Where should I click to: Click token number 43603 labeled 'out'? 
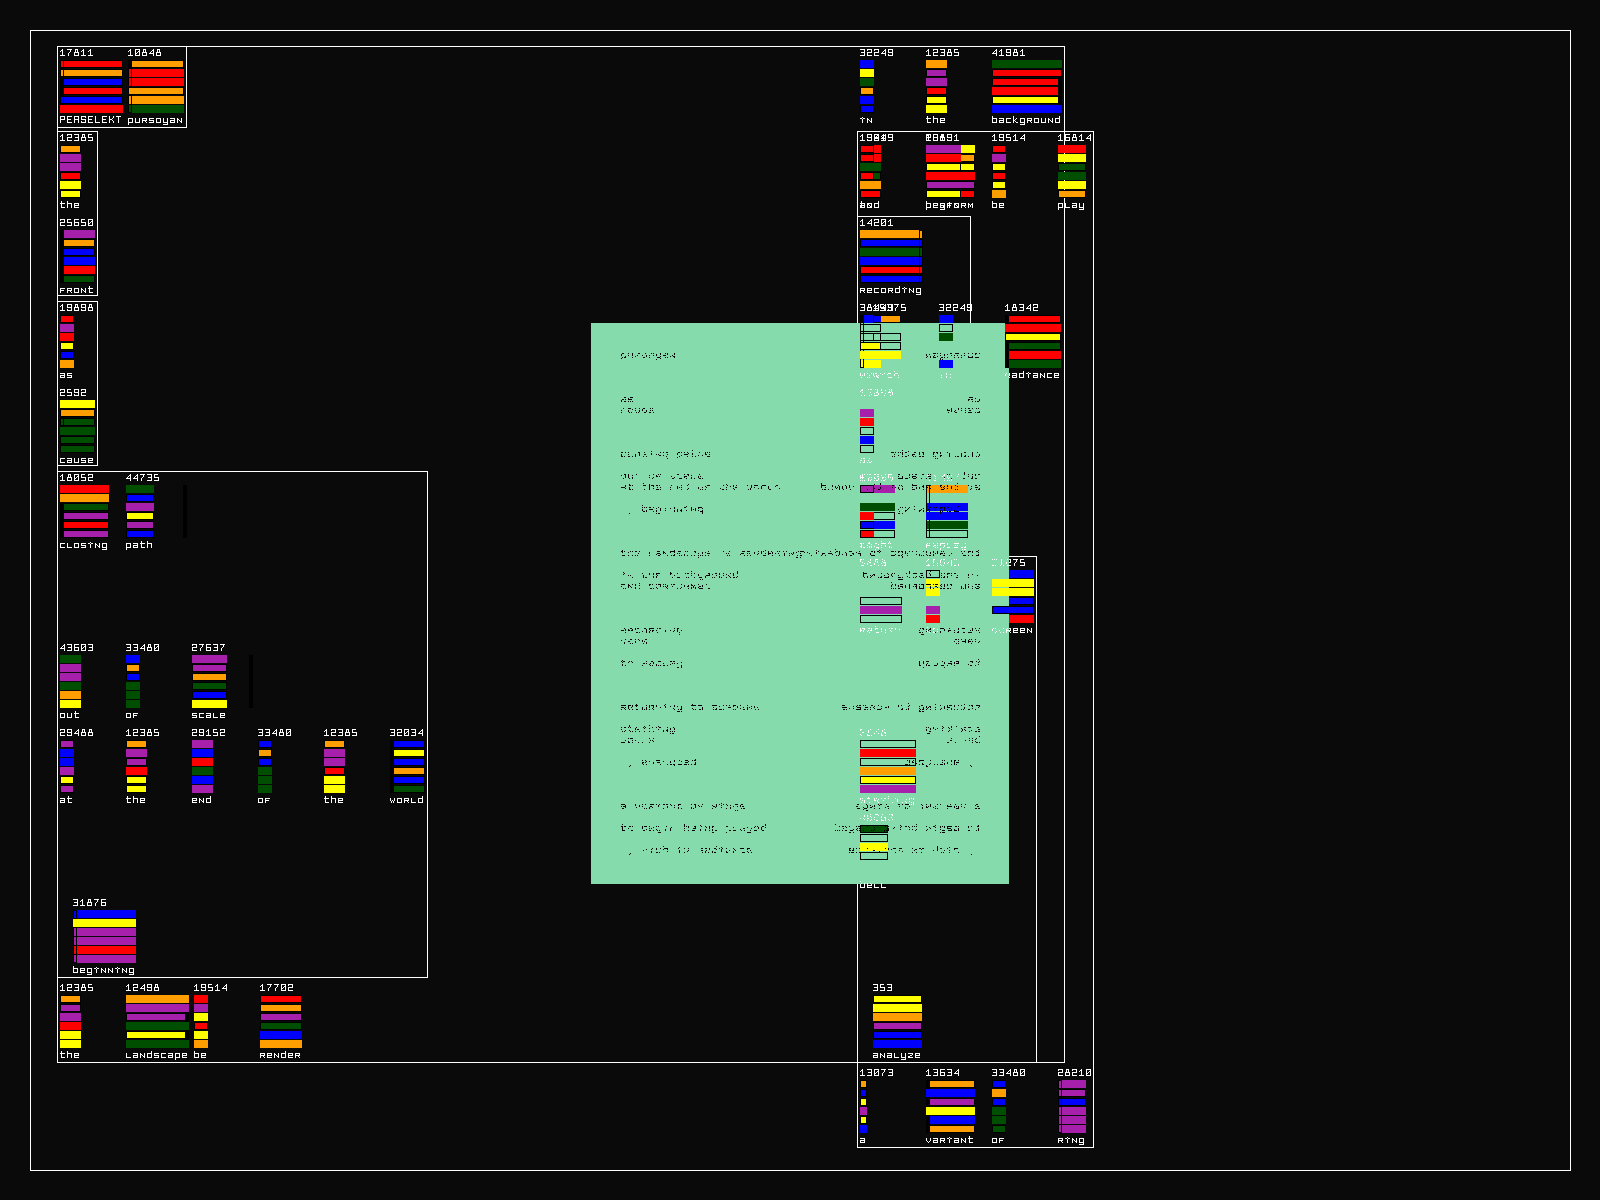[70, 681]
